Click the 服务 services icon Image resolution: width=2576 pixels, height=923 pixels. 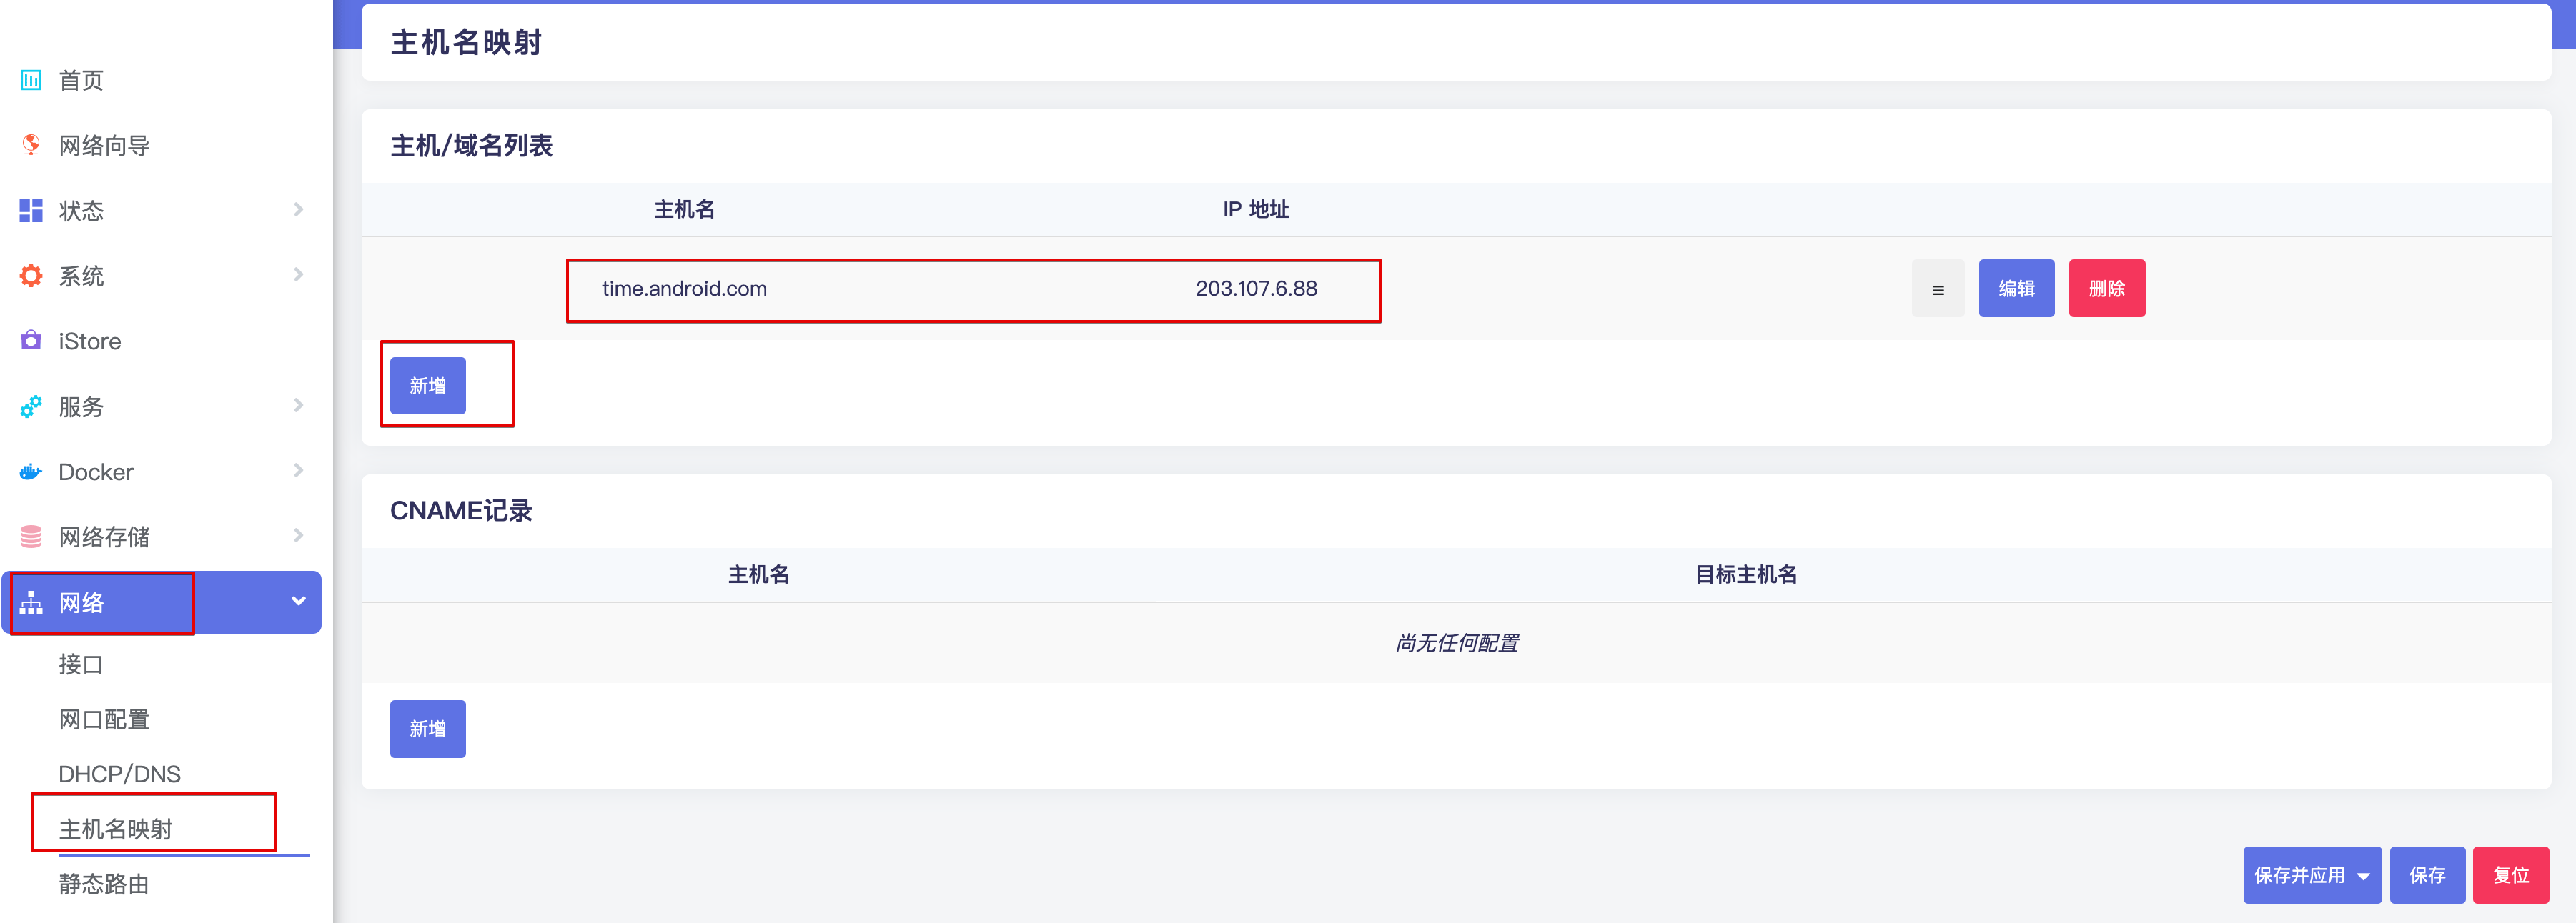coord(31,406)
